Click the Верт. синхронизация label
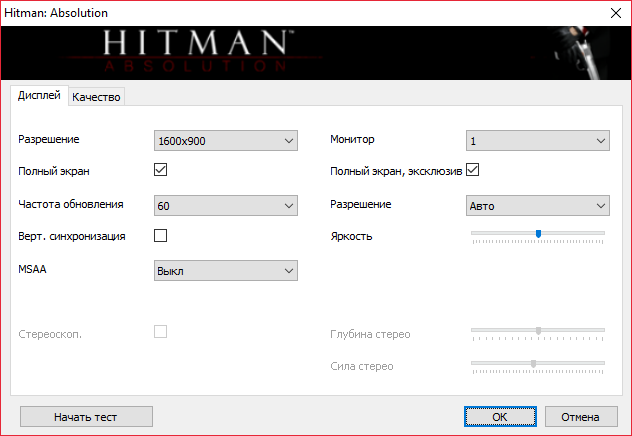Image resolution: width=632 pixels, height=436 pixels. click(x=72, y=237)
